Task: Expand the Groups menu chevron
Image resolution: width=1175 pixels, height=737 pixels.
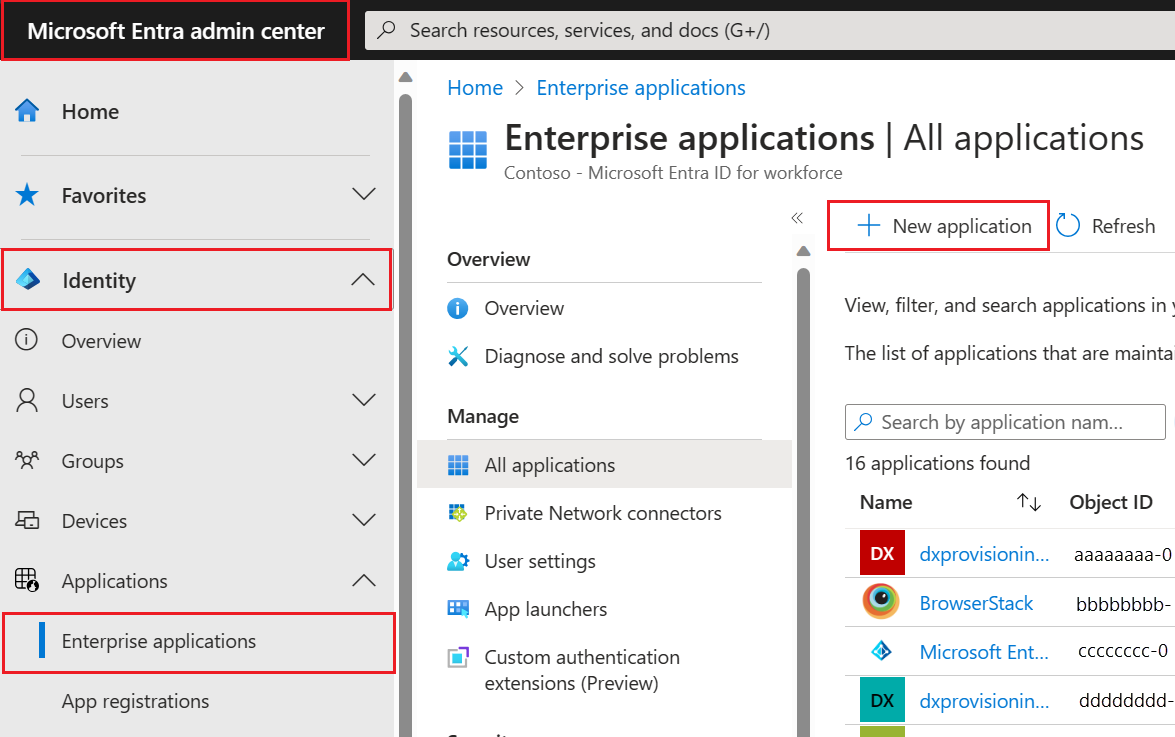Action: tap(363, 460)
